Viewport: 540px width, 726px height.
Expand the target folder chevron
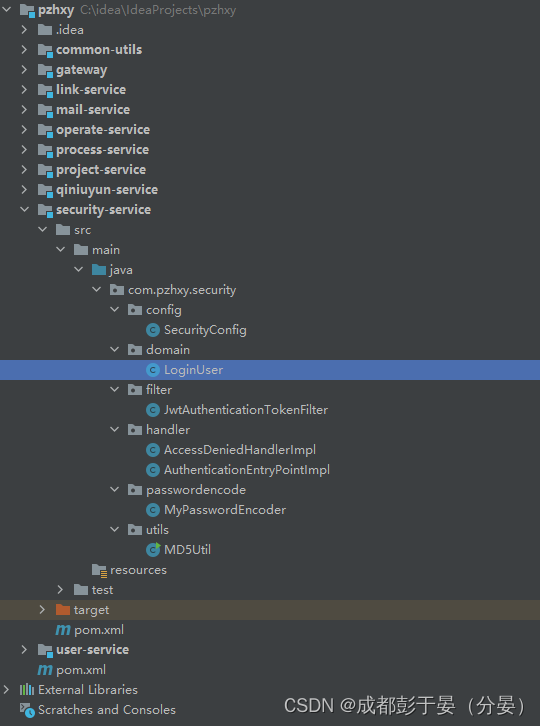42,609
